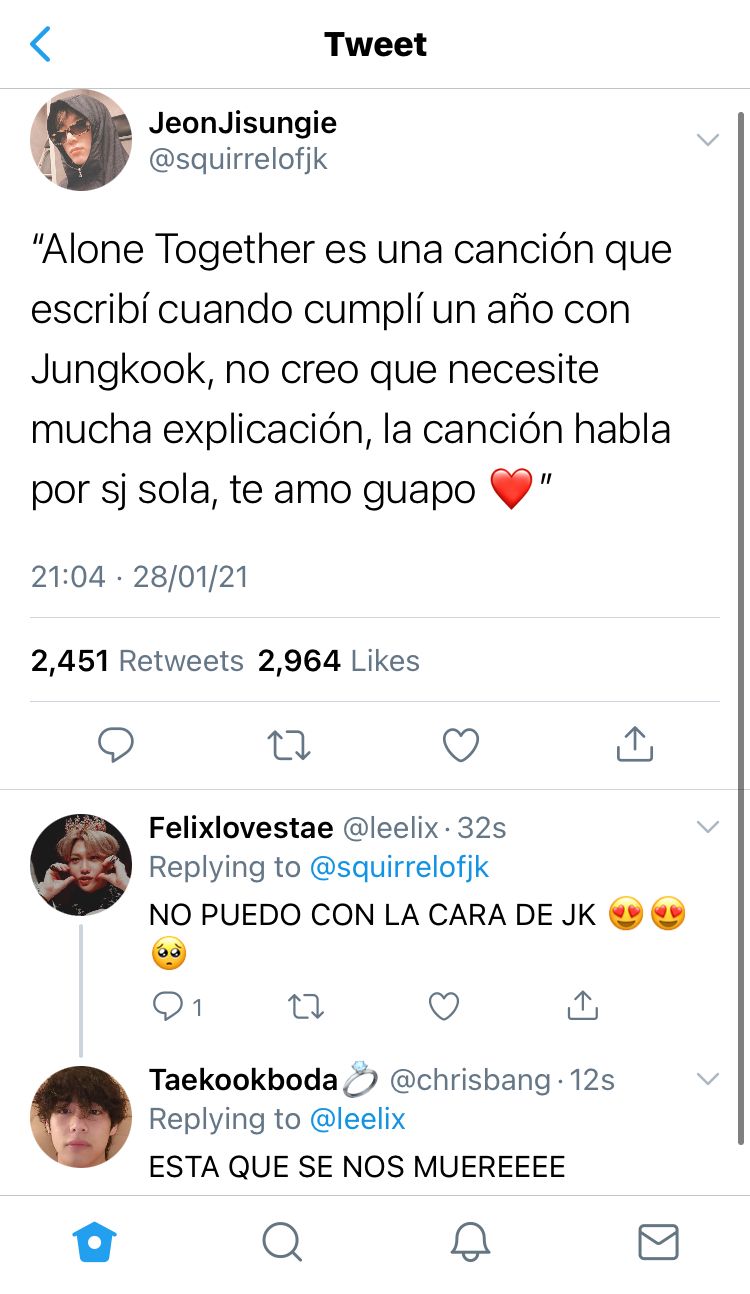Open the @leelix mention link
This screenshot has width=750, height=1294.
pos(358,1119)
